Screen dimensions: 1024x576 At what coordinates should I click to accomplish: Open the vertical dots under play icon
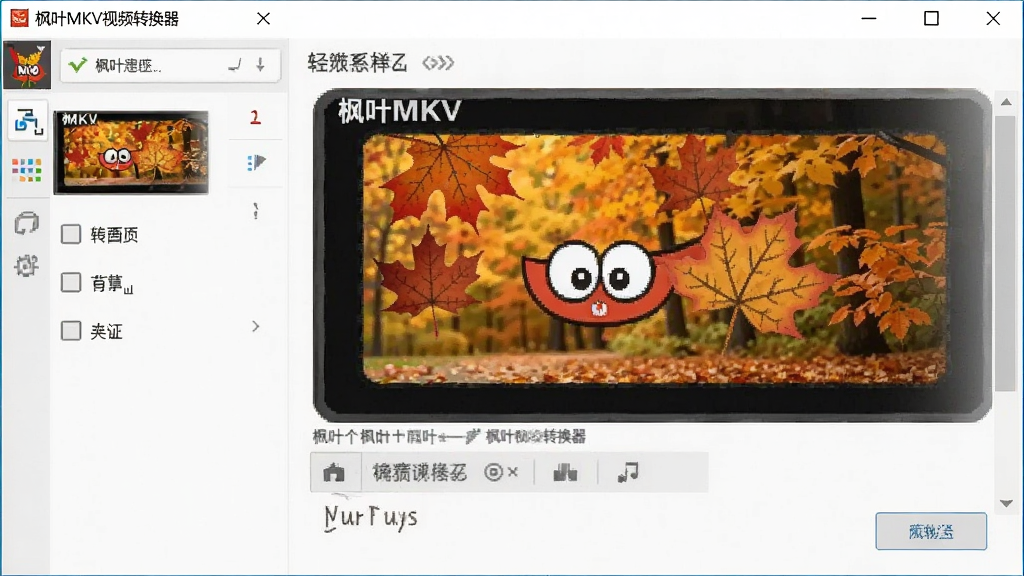[255, 211]
